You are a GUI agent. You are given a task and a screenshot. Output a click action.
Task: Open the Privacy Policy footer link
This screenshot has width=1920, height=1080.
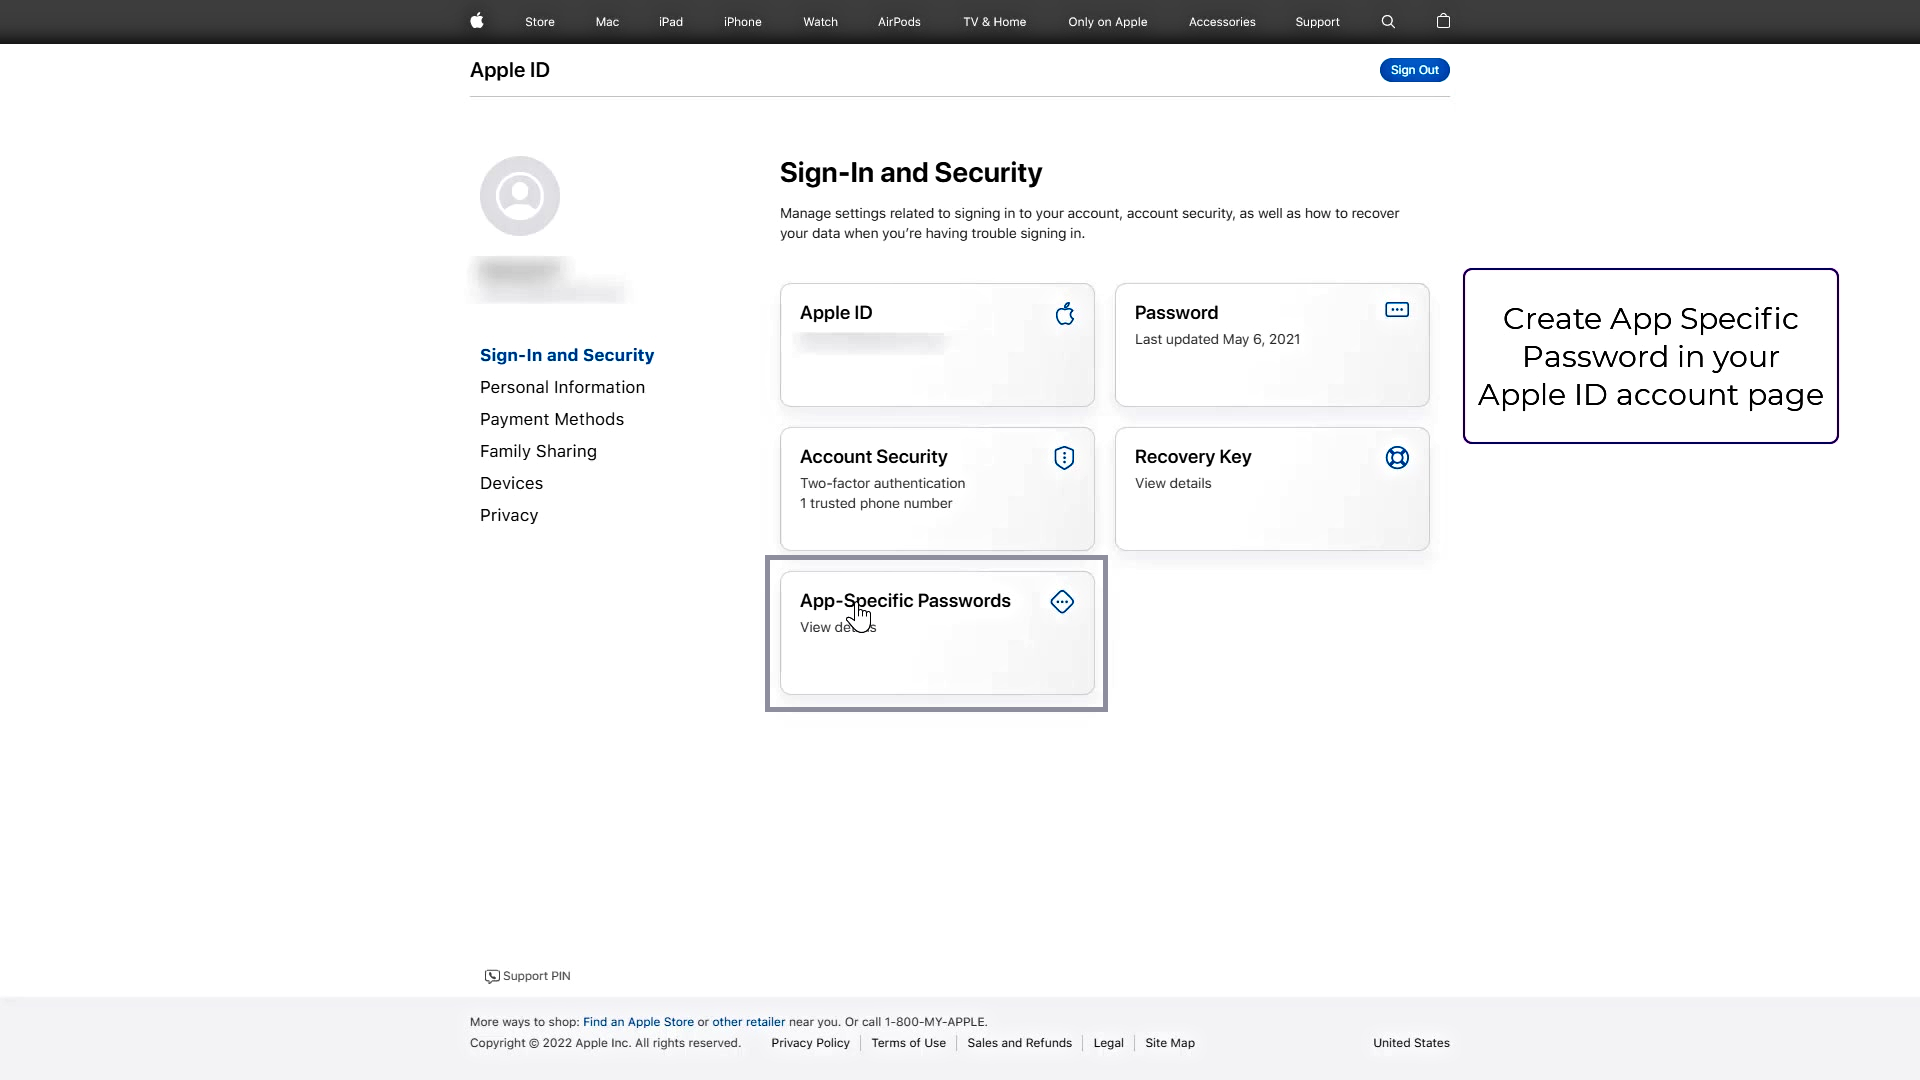pyautogui.click(x=810, y=1043)
